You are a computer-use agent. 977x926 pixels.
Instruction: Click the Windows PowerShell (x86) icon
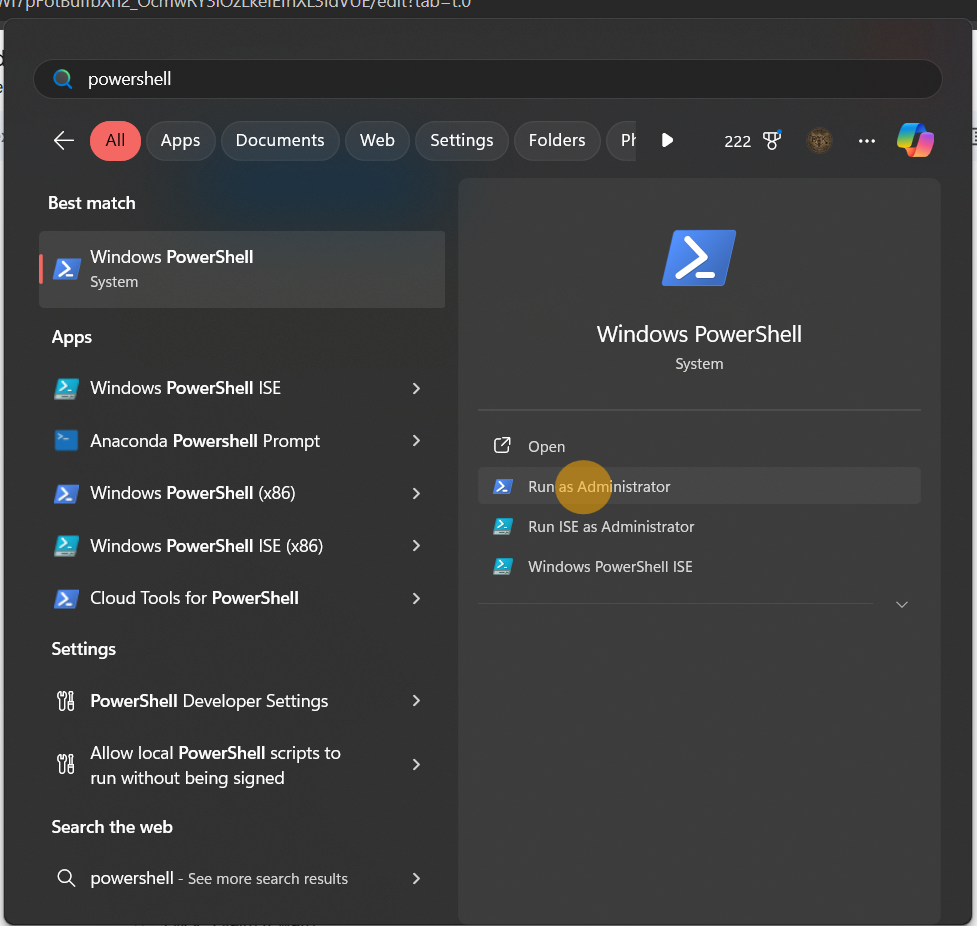(x=66, y=494)
